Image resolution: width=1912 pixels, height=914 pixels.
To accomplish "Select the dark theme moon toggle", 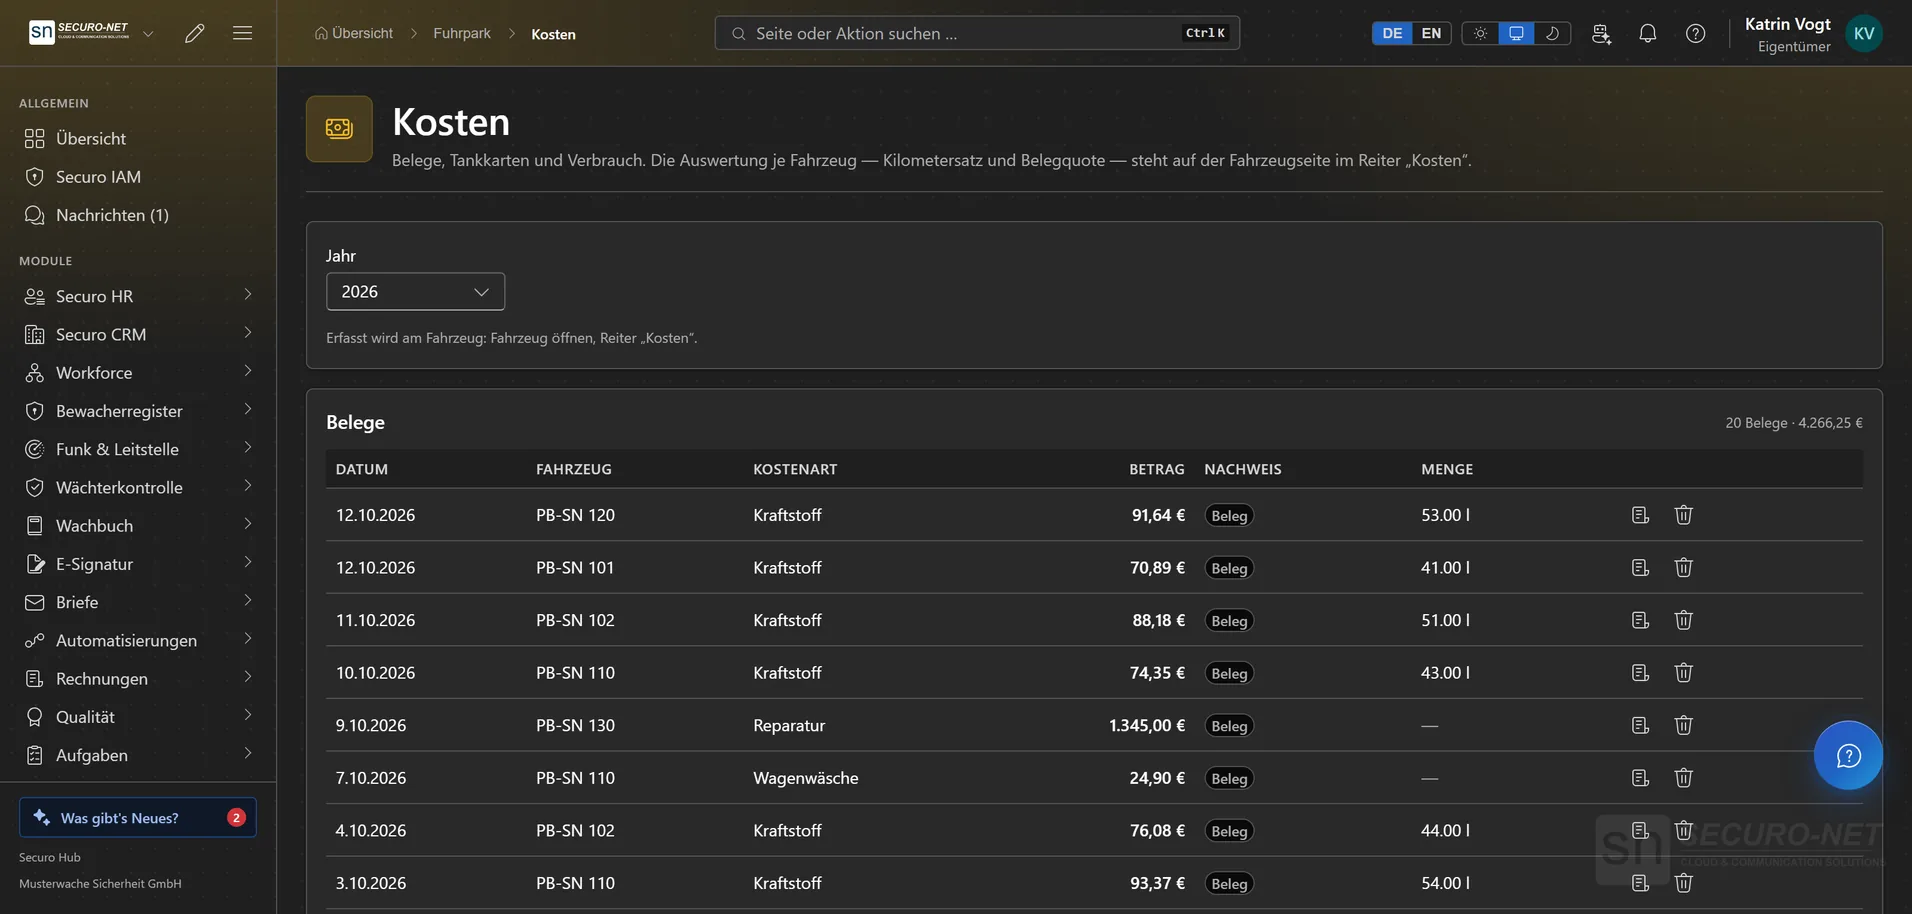I will tap(1552, 33).
